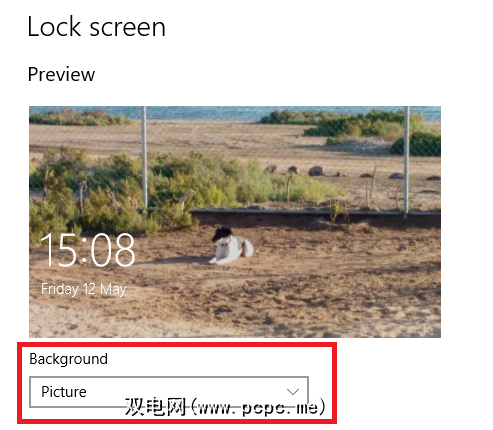Click the dark low wall behind the dog
The height and width of the screenshot is (430, 493).
[317, 218]
